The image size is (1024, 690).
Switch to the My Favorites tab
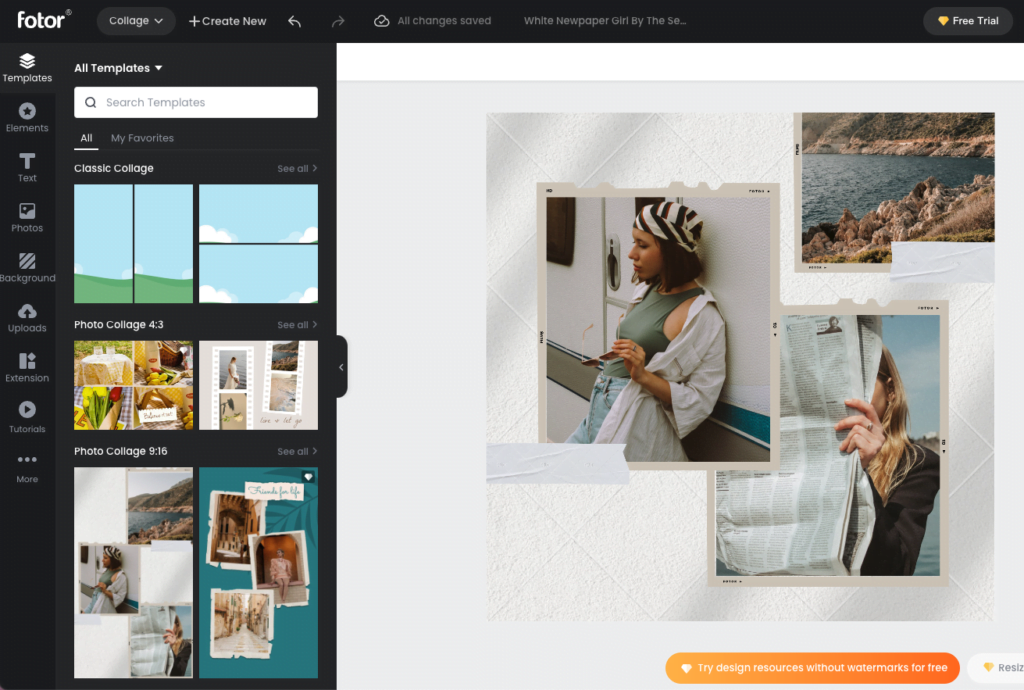(141, 138)
